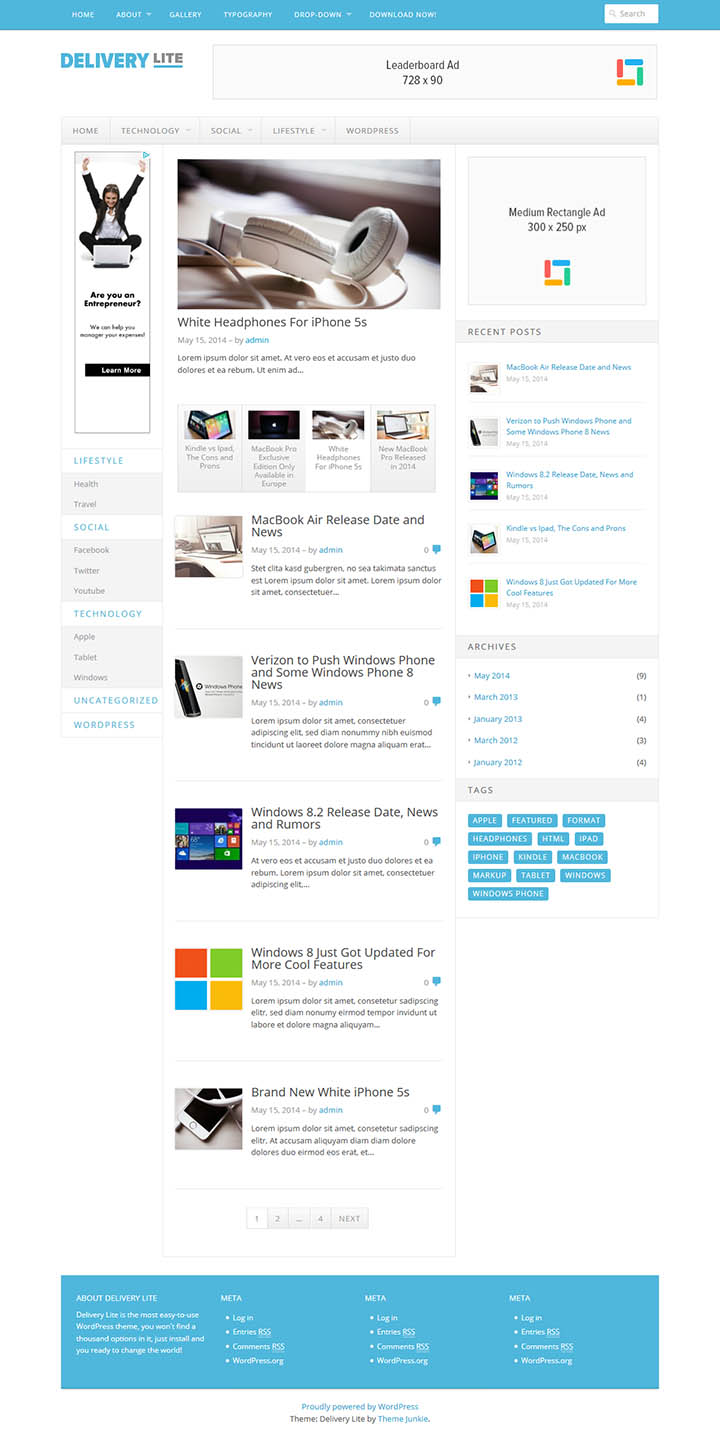Select WordPress tab in main navigation
Viewport: 720px width, 1443px height.
click(372, 130)
